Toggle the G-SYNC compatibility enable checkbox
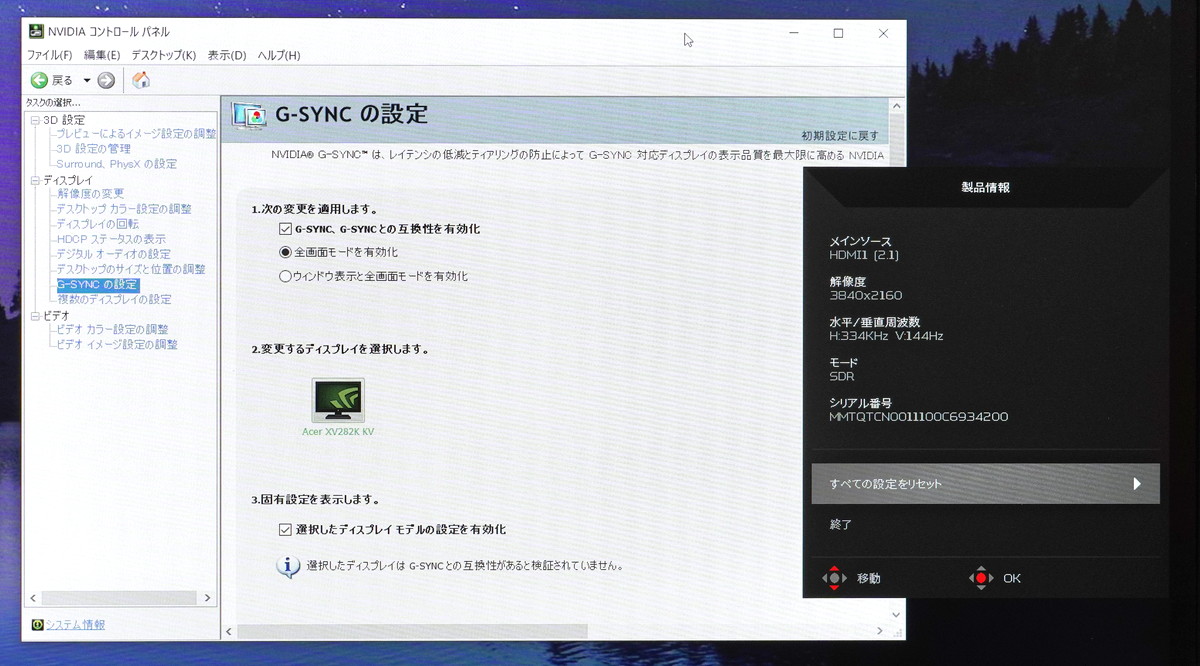 tap(286, 229)
